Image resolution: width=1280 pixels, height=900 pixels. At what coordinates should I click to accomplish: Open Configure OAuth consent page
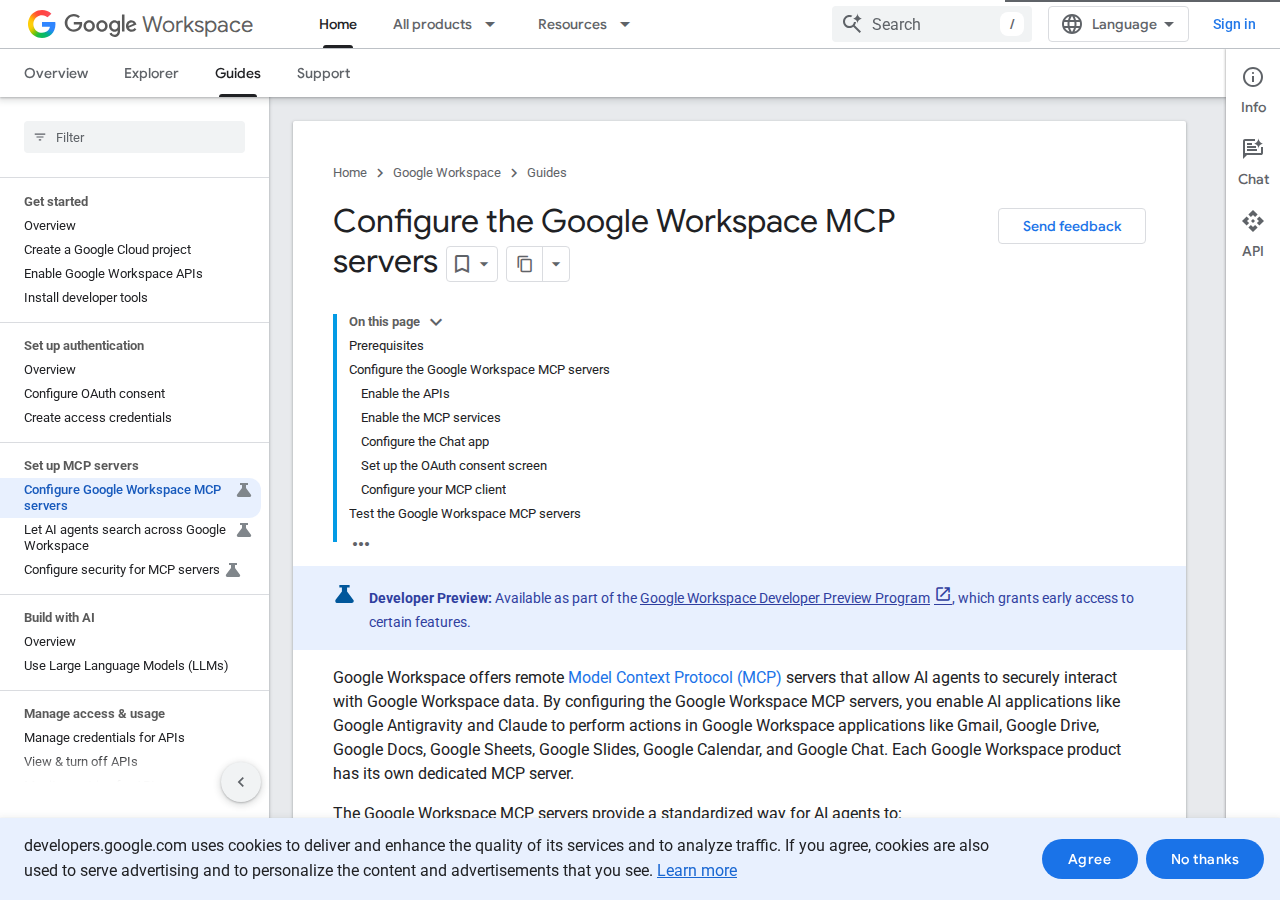(x=94, y=394)
